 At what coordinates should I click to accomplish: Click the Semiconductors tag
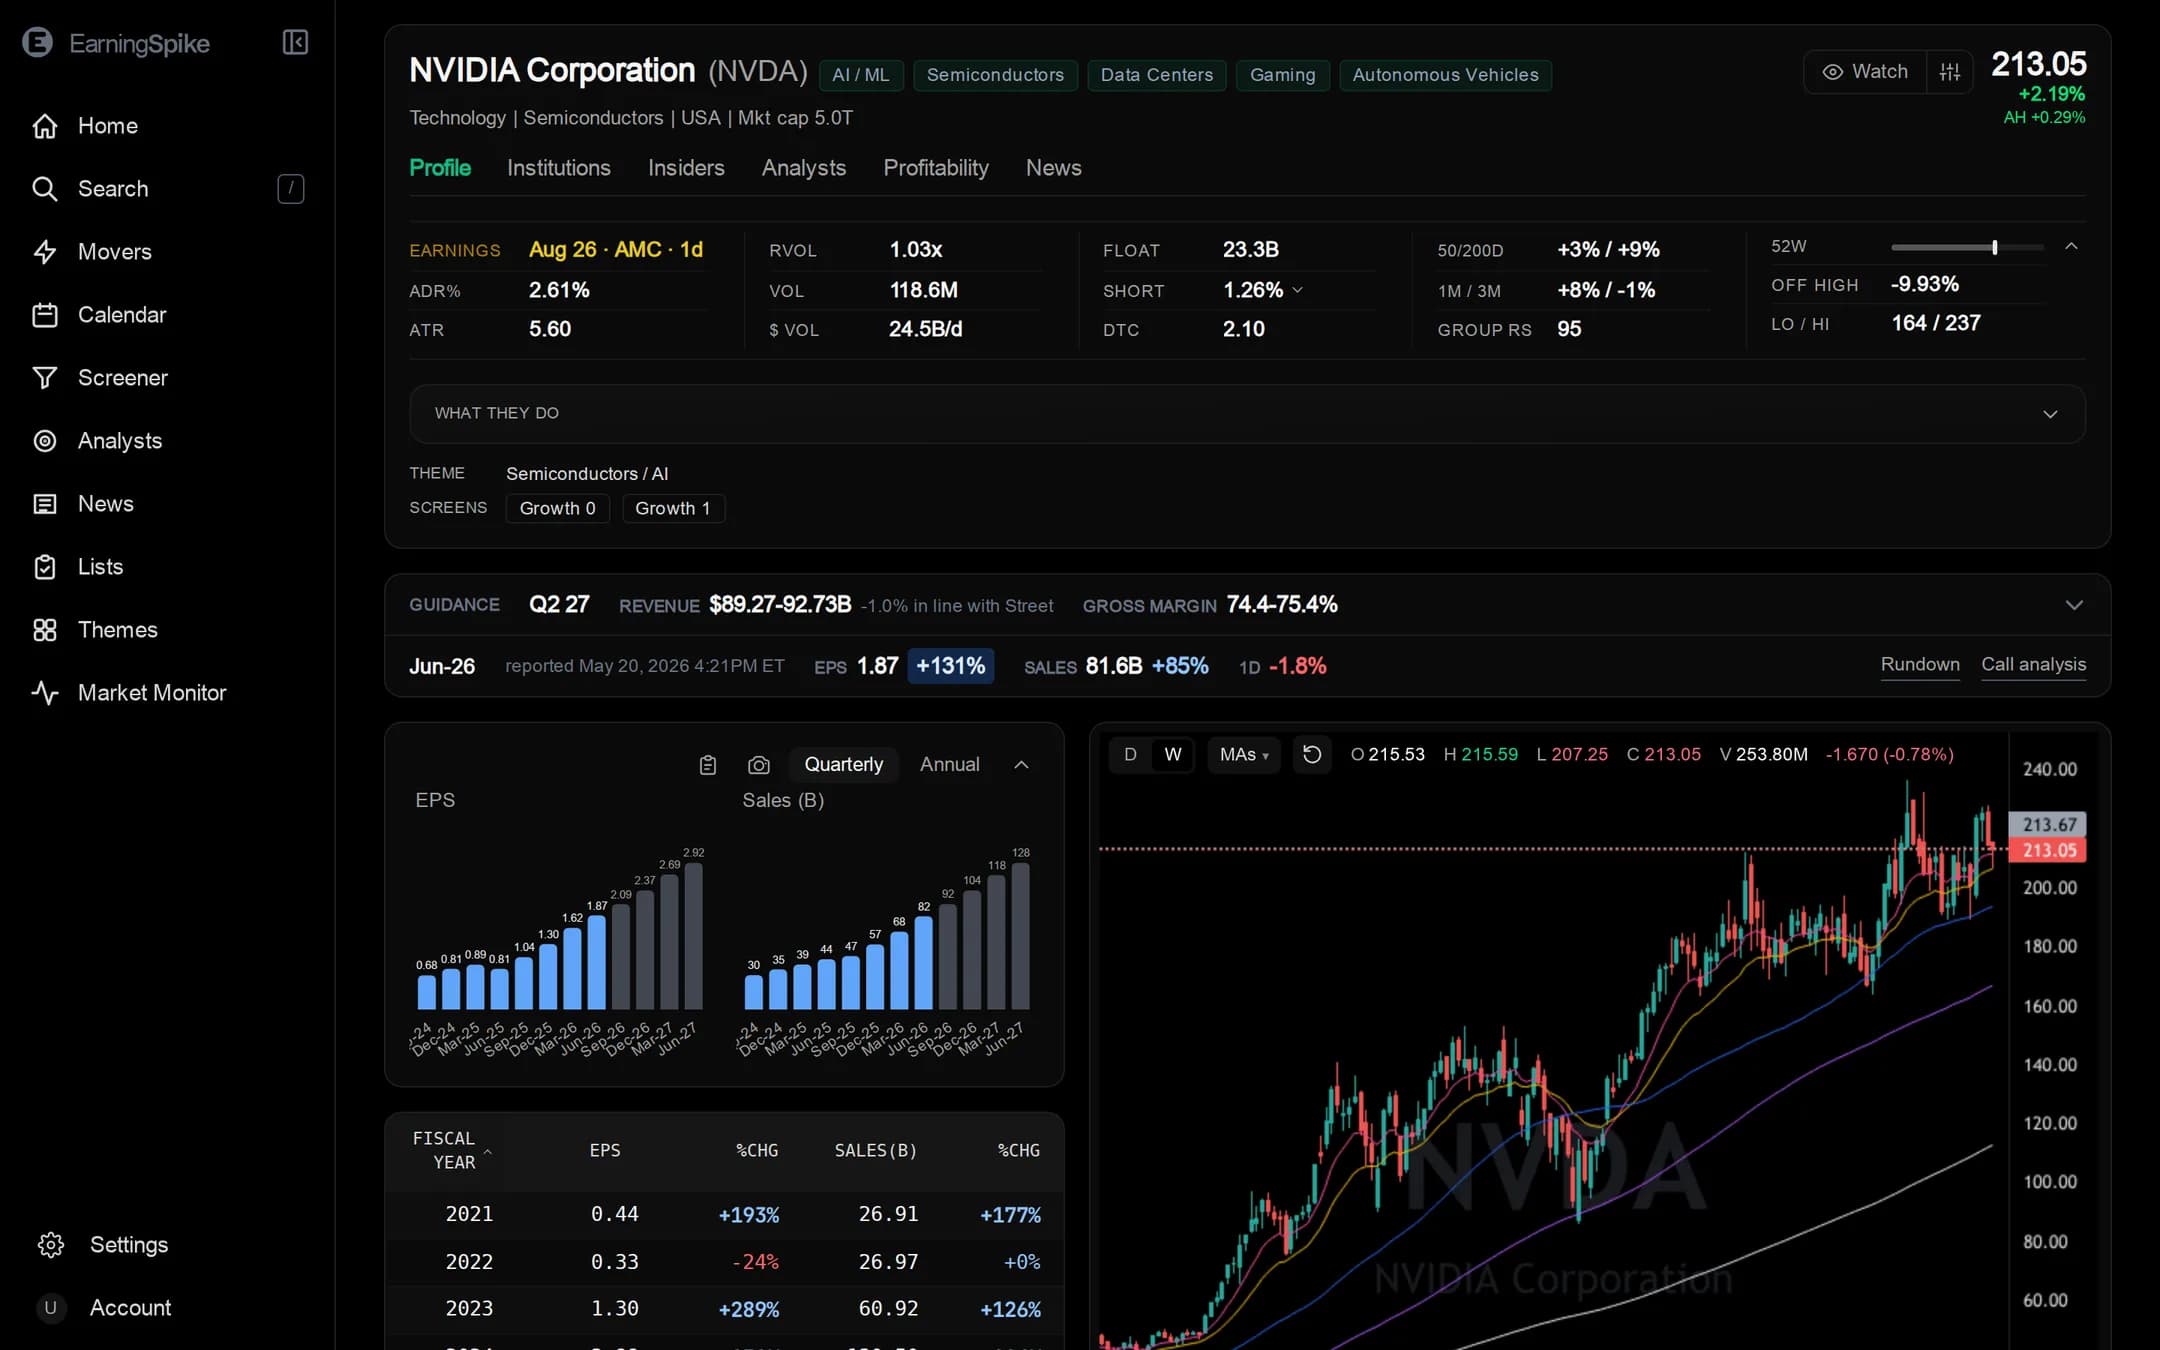point(995,75)
